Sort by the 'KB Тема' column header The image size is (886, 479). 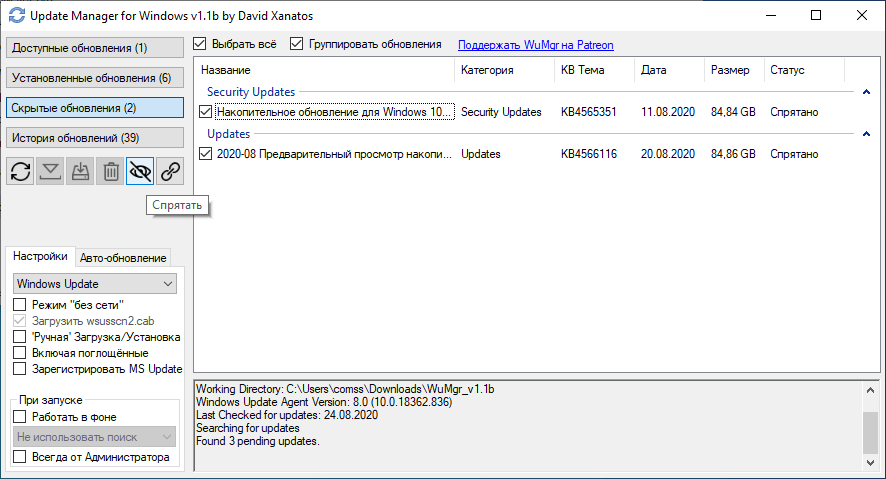594,70
